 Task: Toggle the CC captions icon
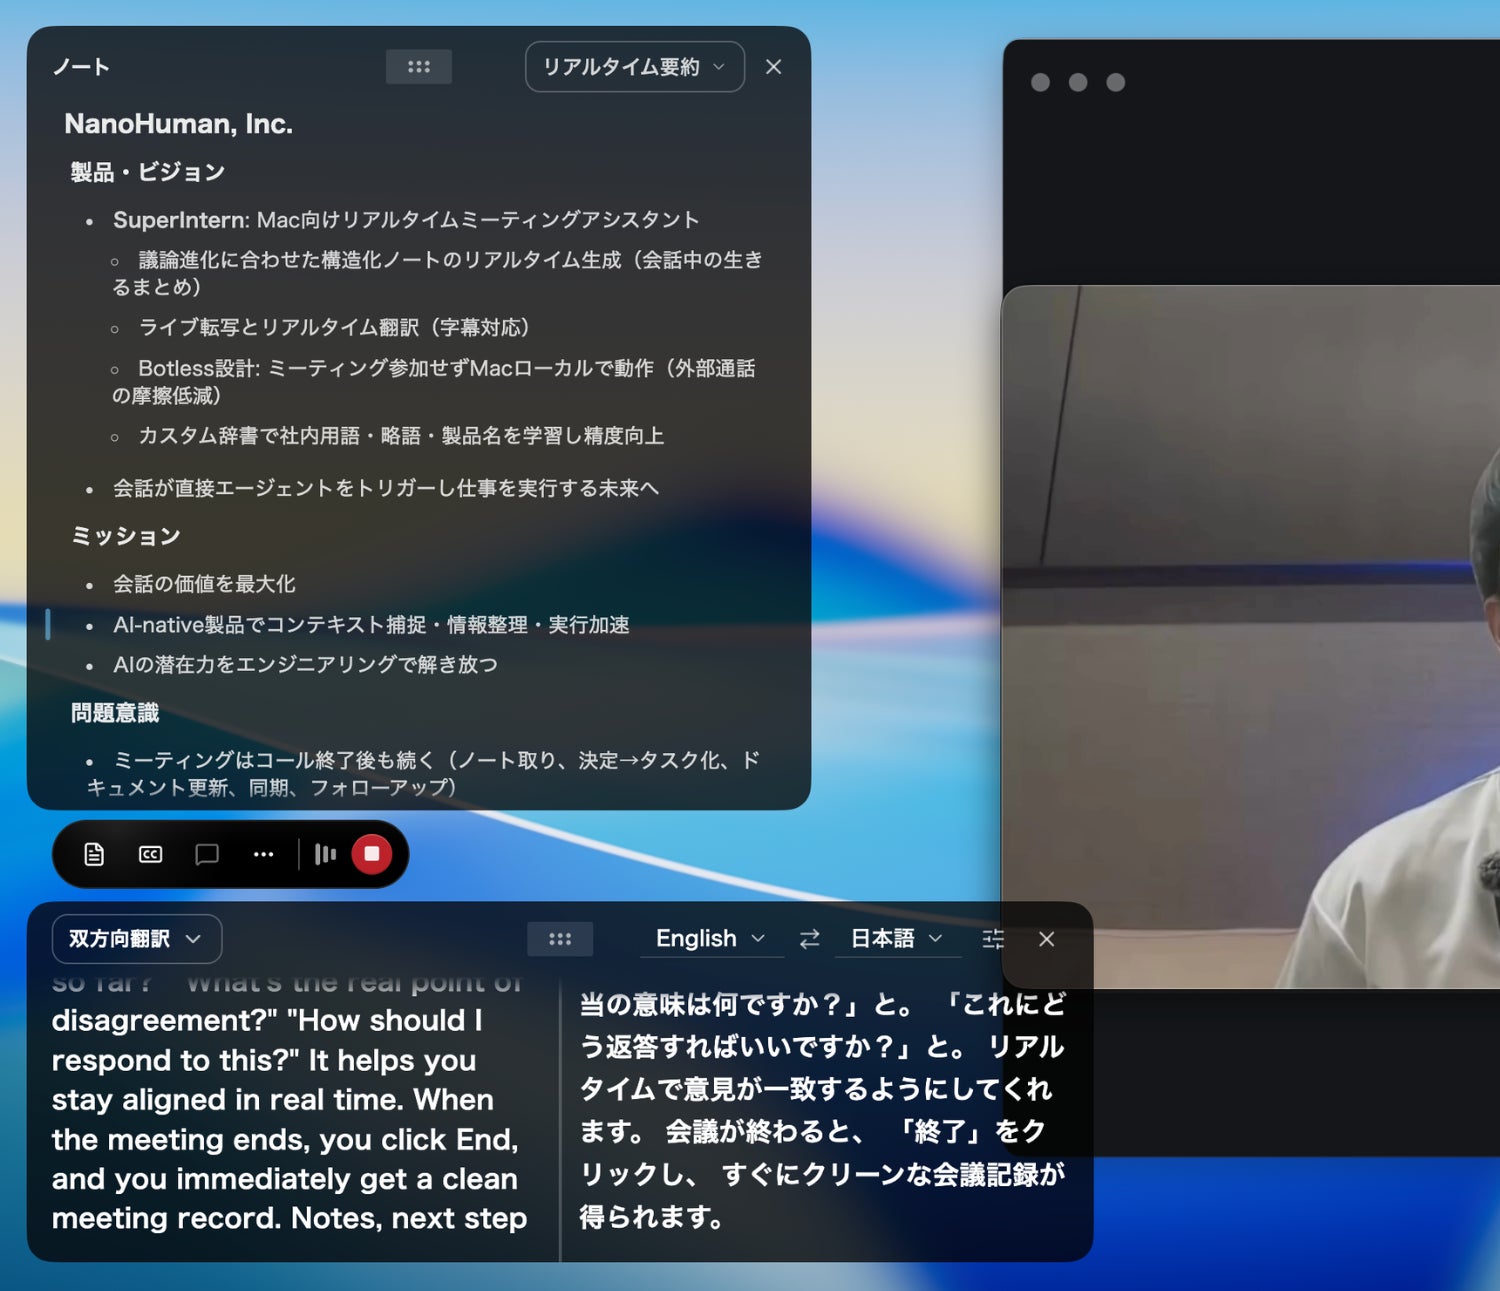tap(150, 854)
